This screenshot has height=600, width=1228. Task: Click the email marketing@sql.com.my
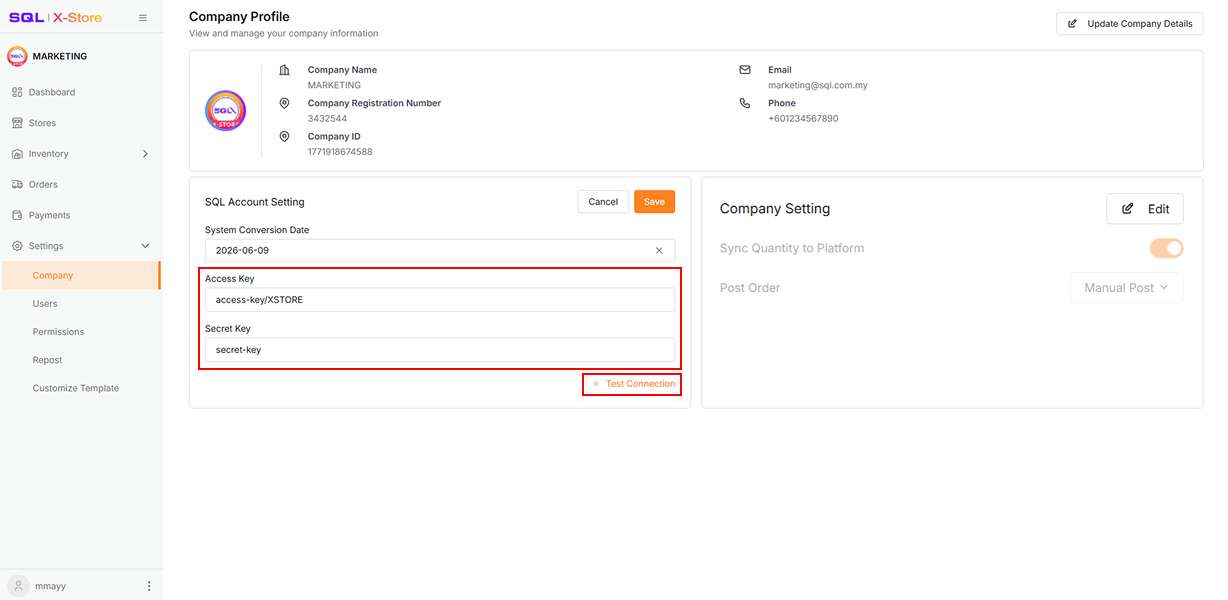pyautogui.click(x=818, y=86)
